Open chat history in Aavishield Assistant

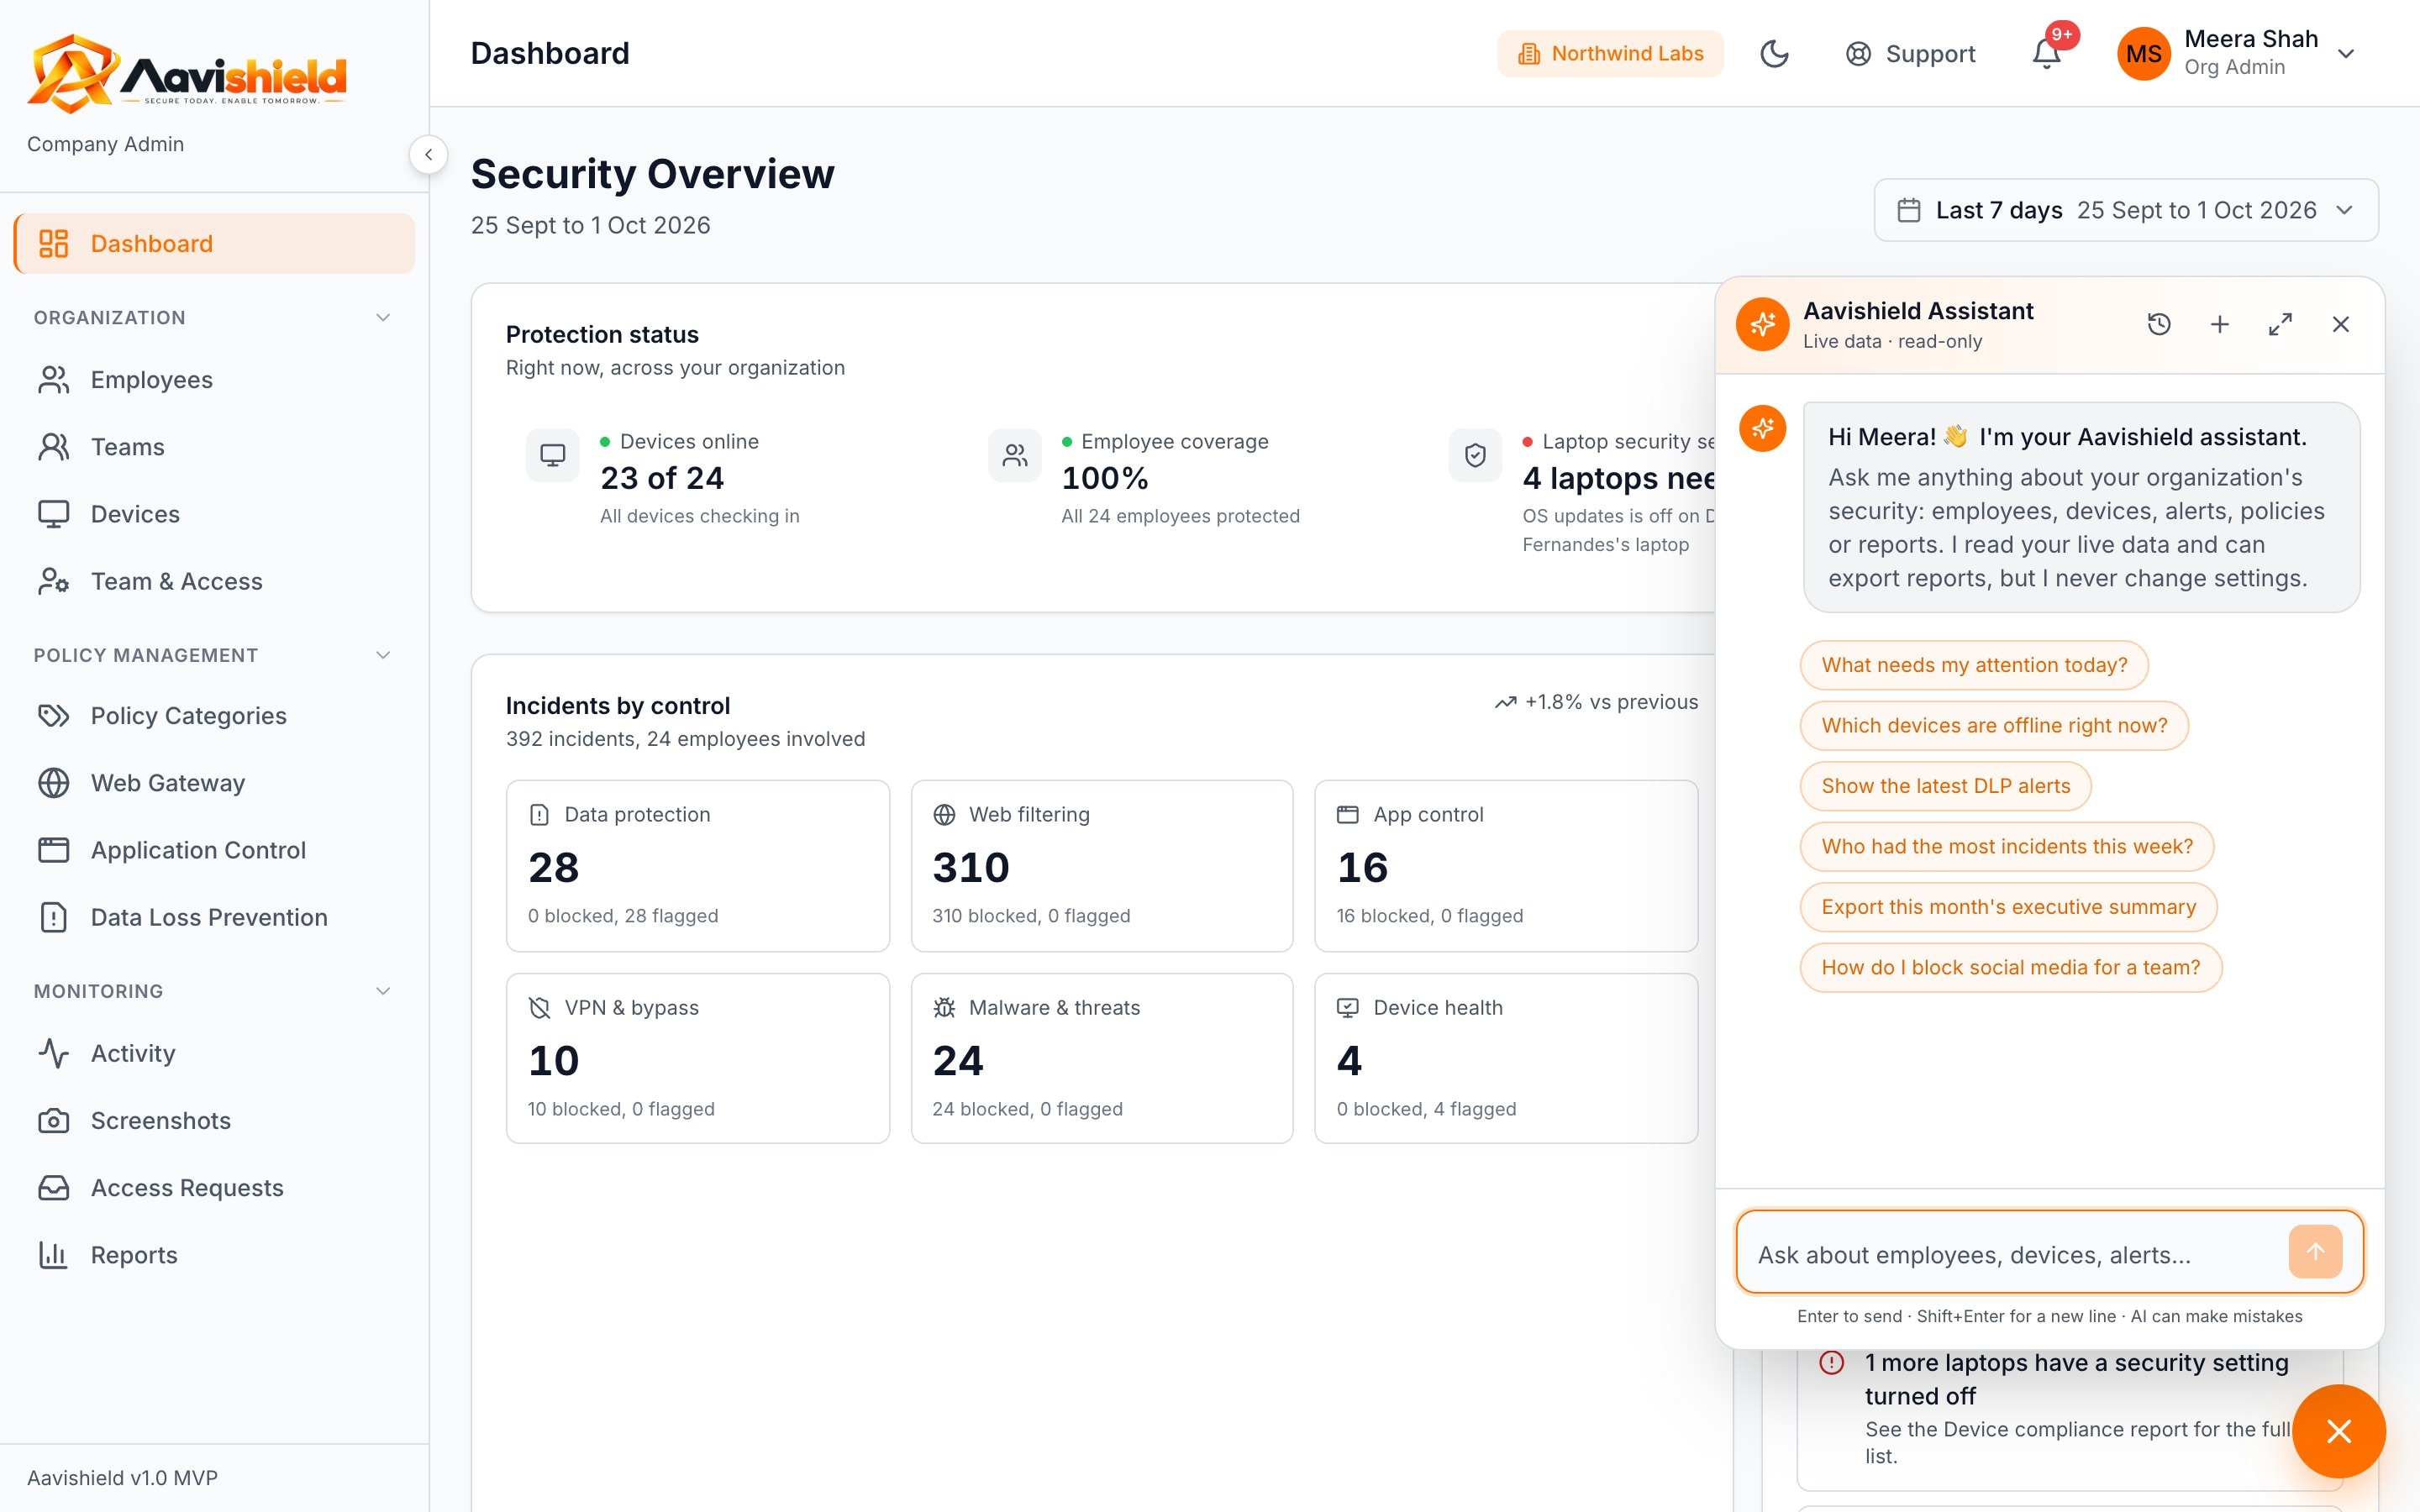coord(2159,324)
